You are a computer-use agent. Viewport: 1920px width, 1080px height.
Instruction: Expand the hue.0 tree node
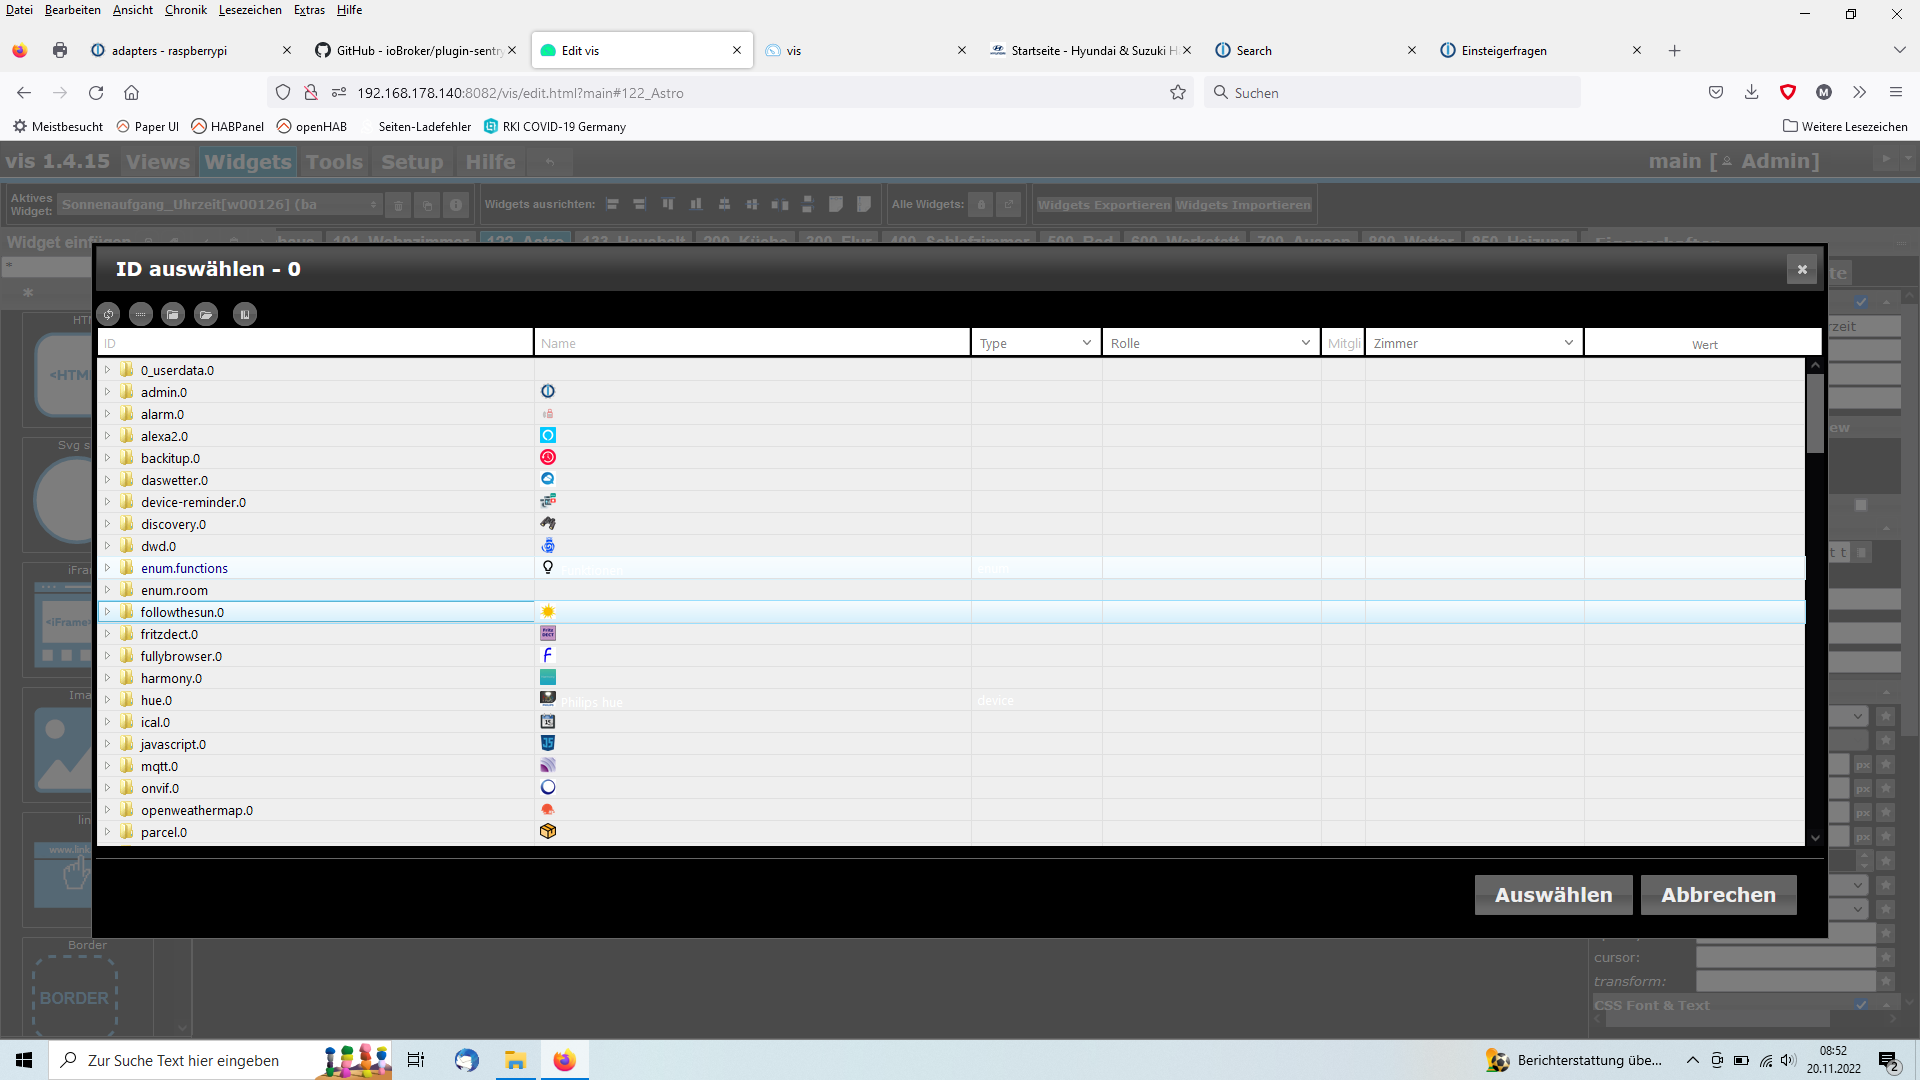[107, 700]
